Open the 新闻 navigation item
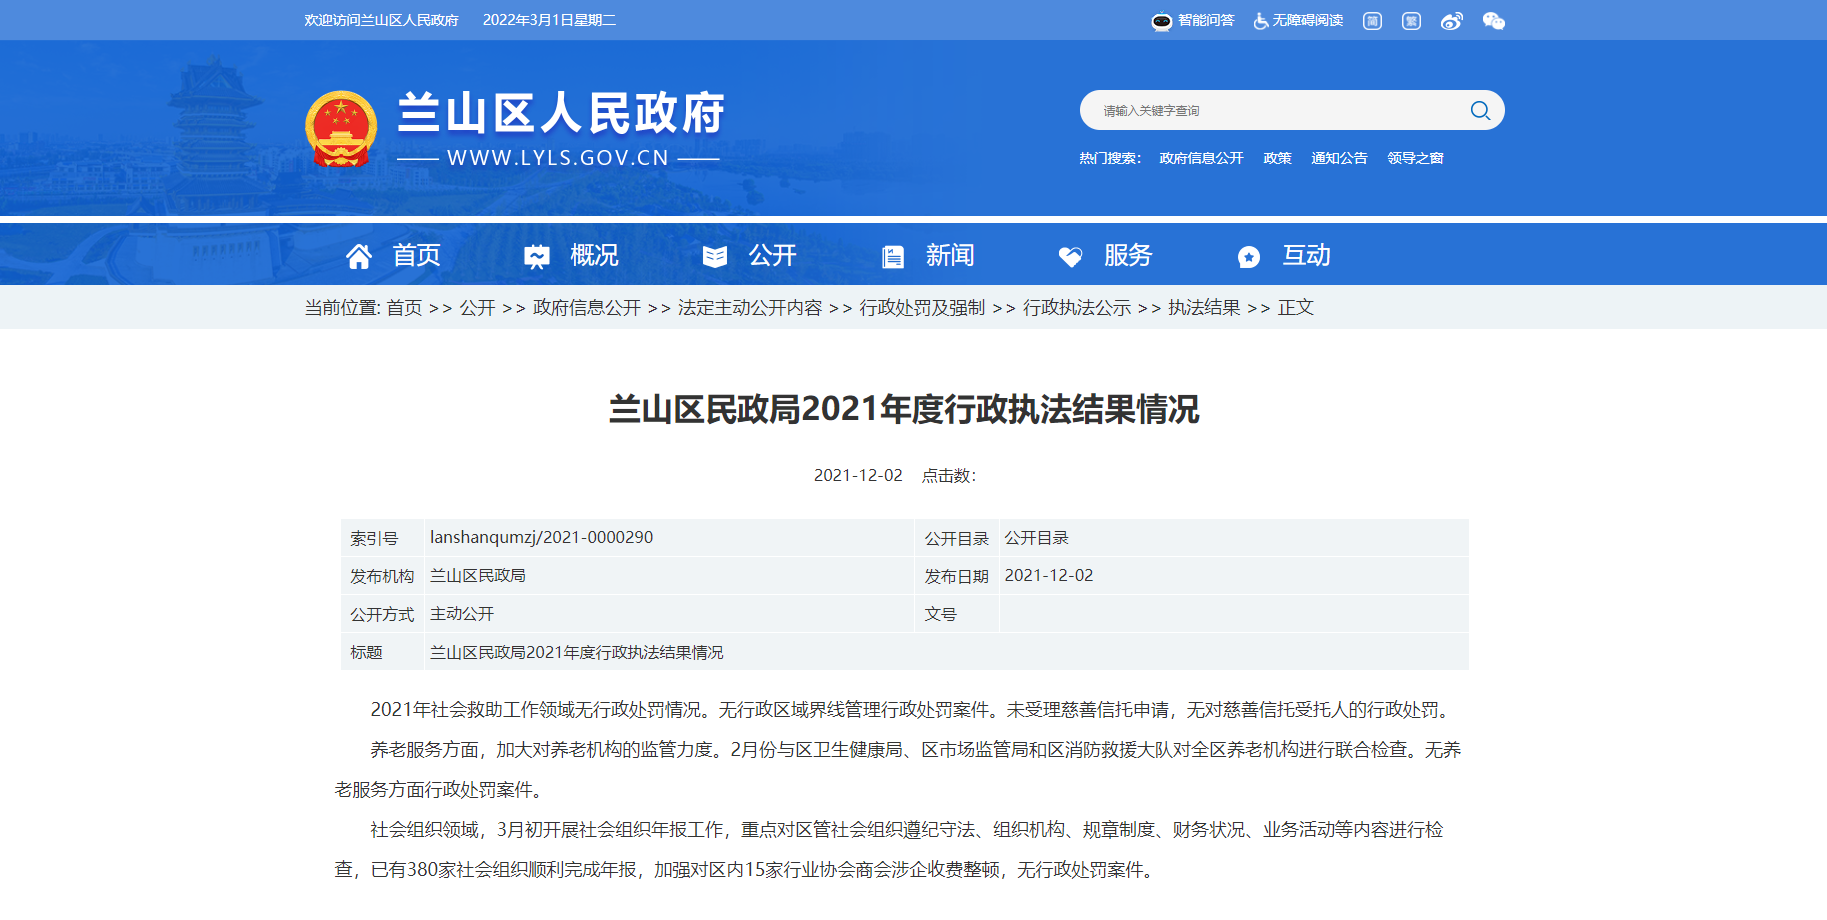Image resolution: width=1827 pixels, height=920 pixels. click(950, 255)
